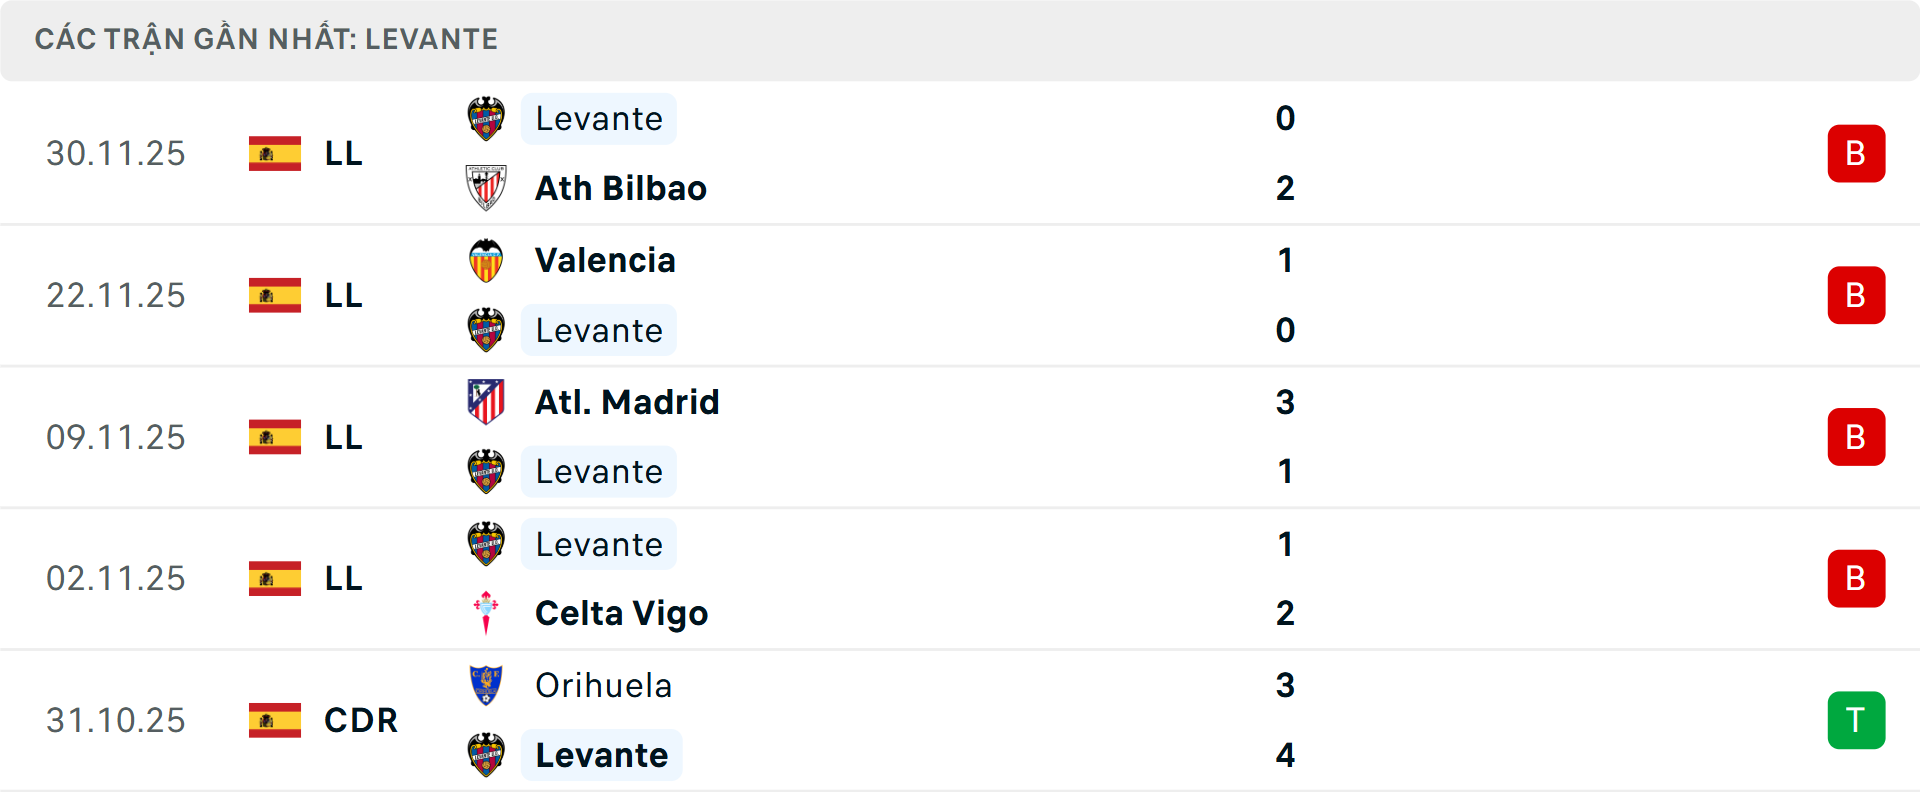Click green T result badge for Orihuela match
Screen dimensions: 1920x792
tap(1856, 720)
